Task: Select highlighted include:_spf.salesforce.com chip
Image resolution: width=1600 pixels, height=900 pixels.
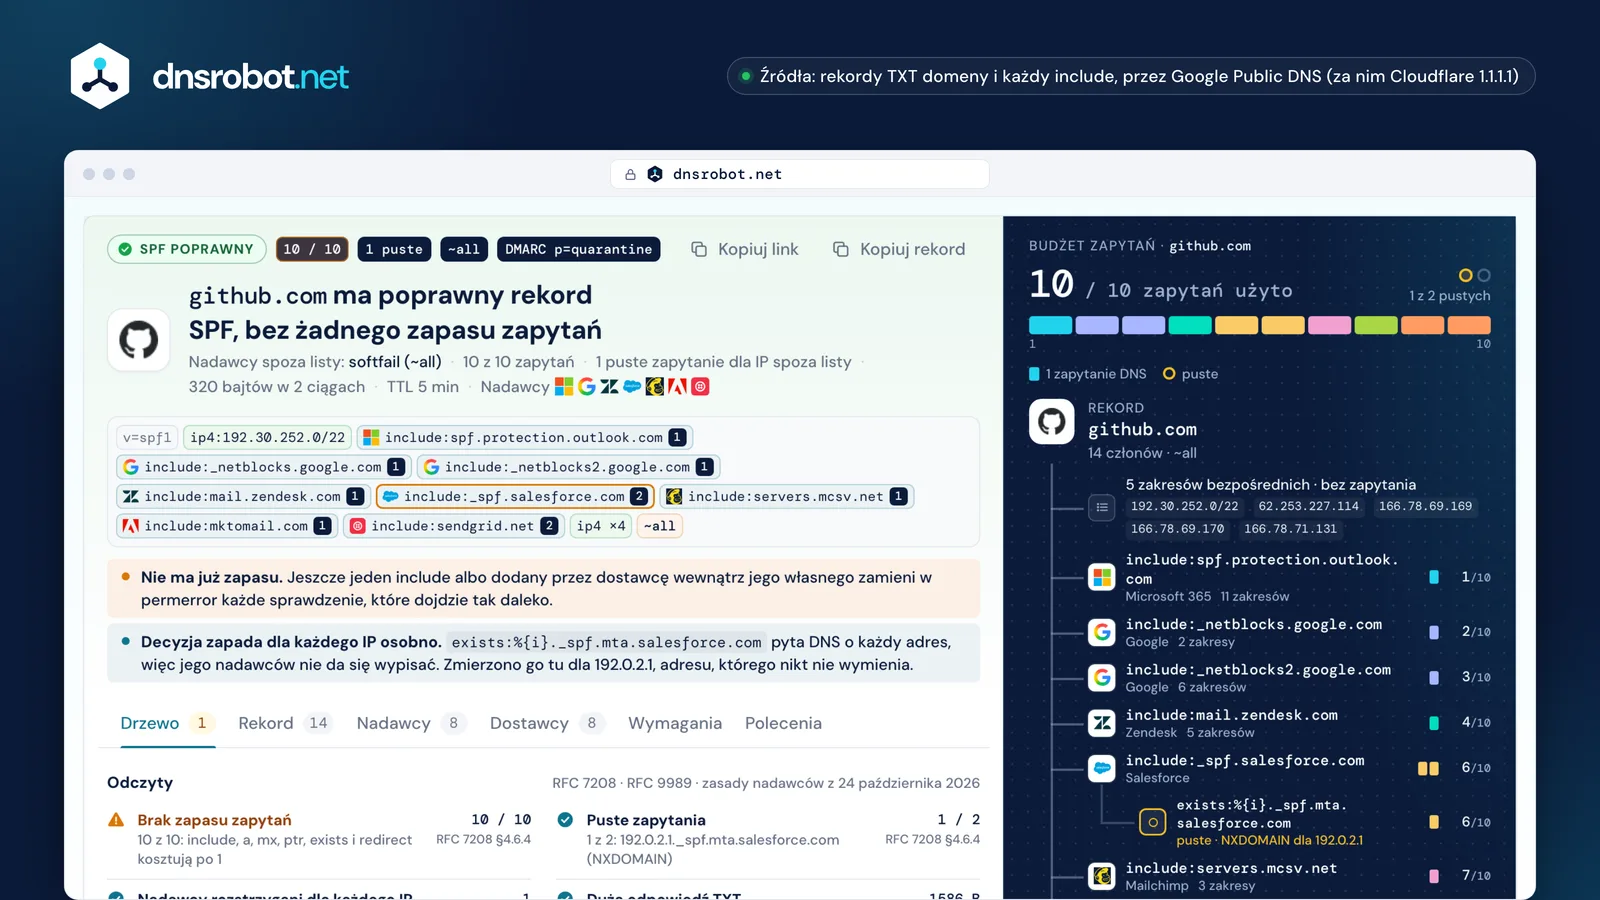Action: tap(515, 496)
